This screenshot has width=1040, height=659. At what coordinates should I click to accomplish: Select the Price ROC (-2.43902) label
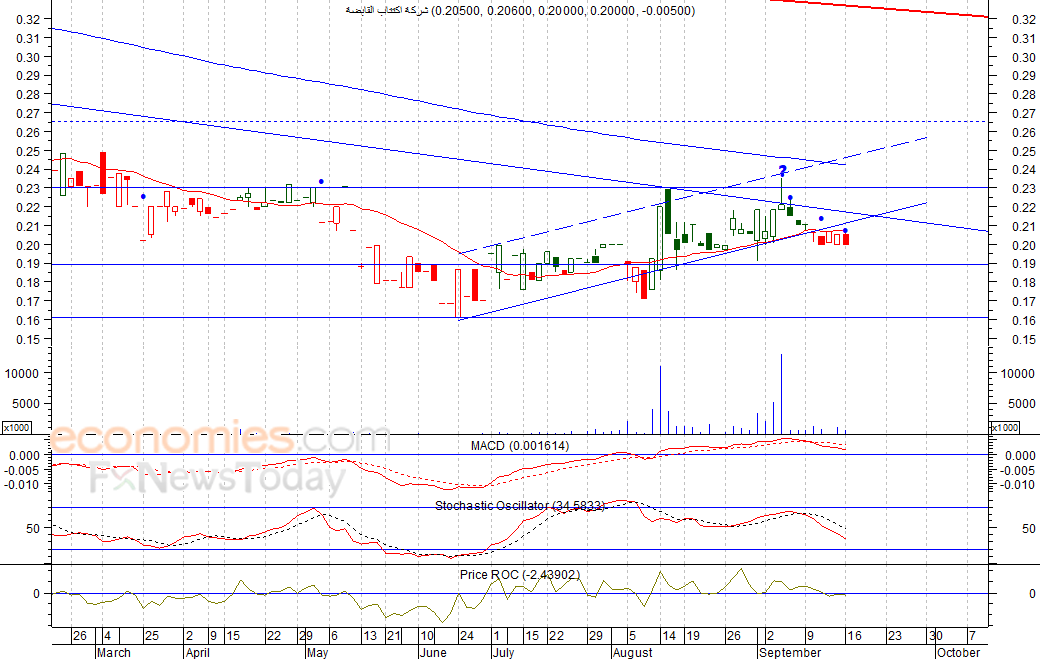pyautogui.click(x=520, y=575)
